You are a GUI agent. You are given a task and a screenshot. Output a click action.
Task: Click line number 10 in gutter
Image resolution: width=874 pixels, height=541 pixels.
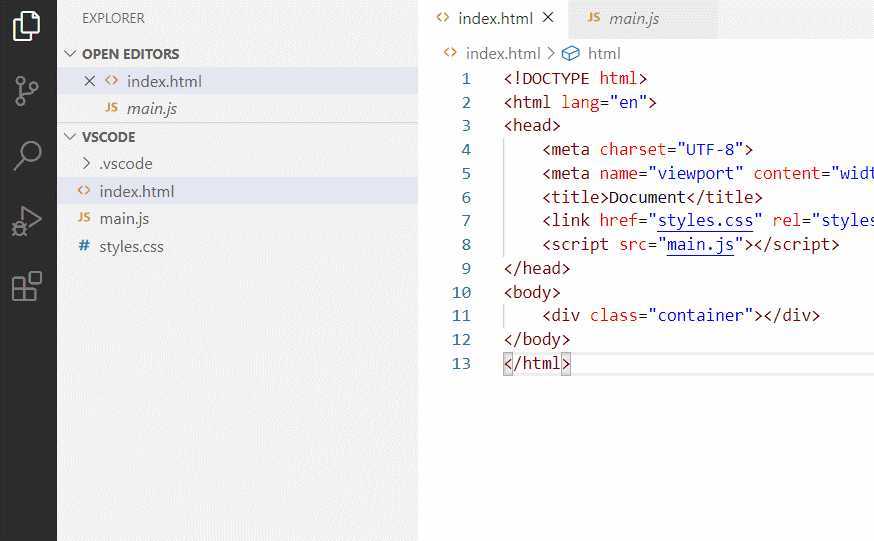[x=461, y=293]
